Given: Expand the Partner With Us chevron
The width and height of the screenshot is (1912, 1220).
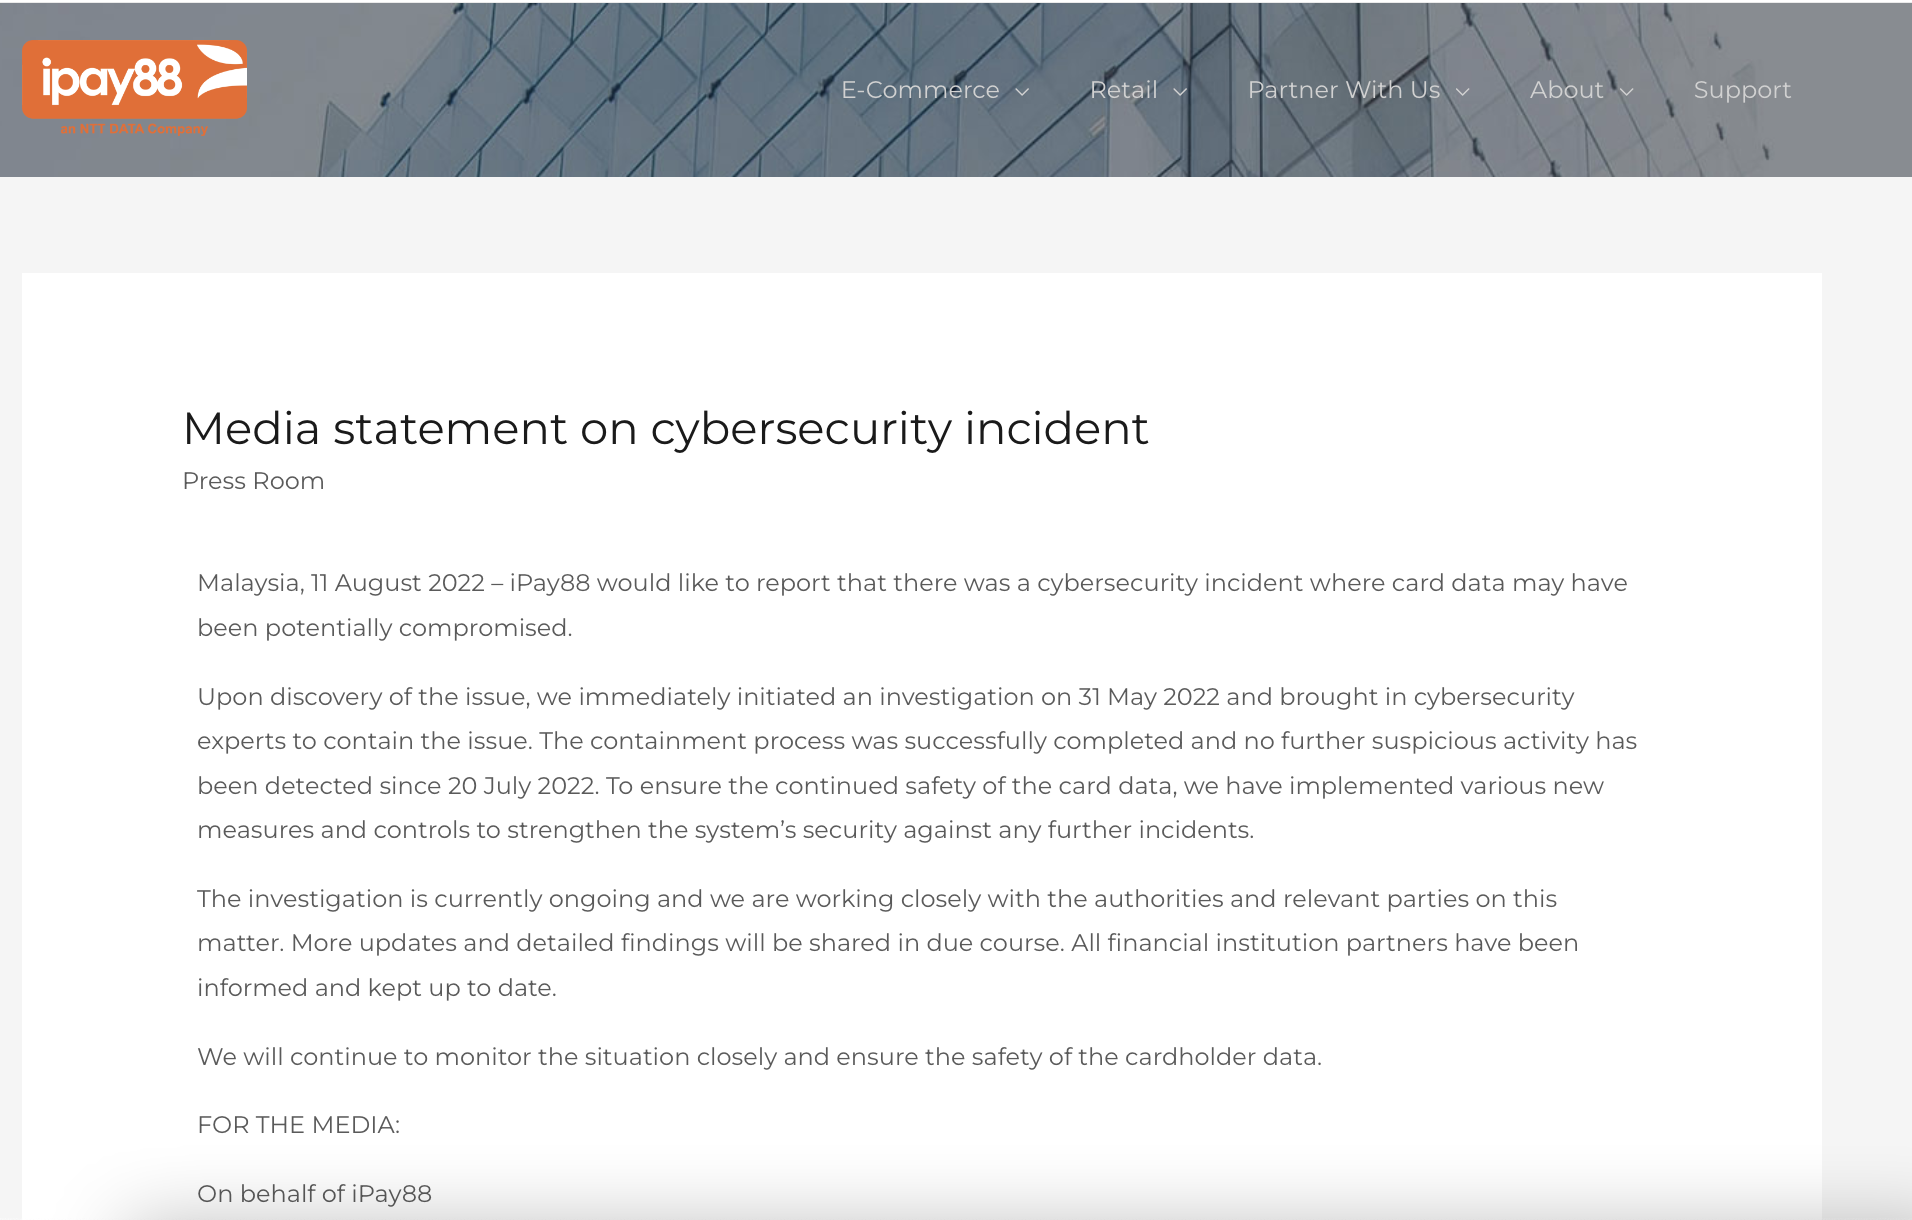Looking at the screenshot, I should pyautogui.click(x=1463, y=92).
